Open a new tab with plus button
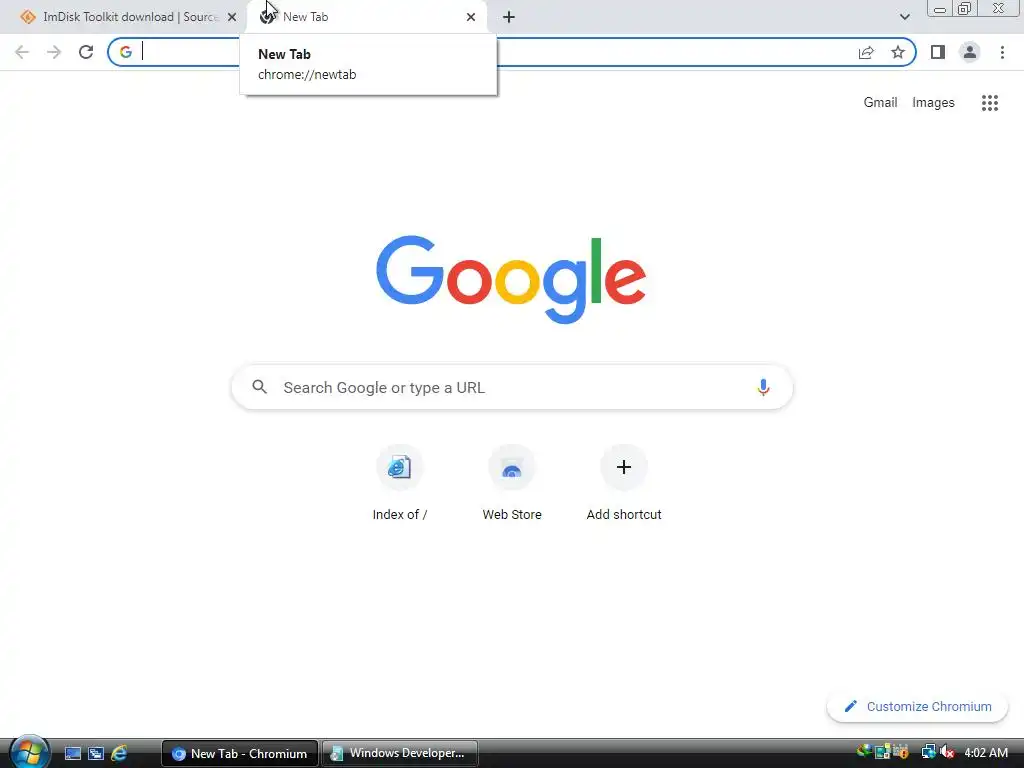Viewport: 1024px width, 768px height. tap(509, 17)
